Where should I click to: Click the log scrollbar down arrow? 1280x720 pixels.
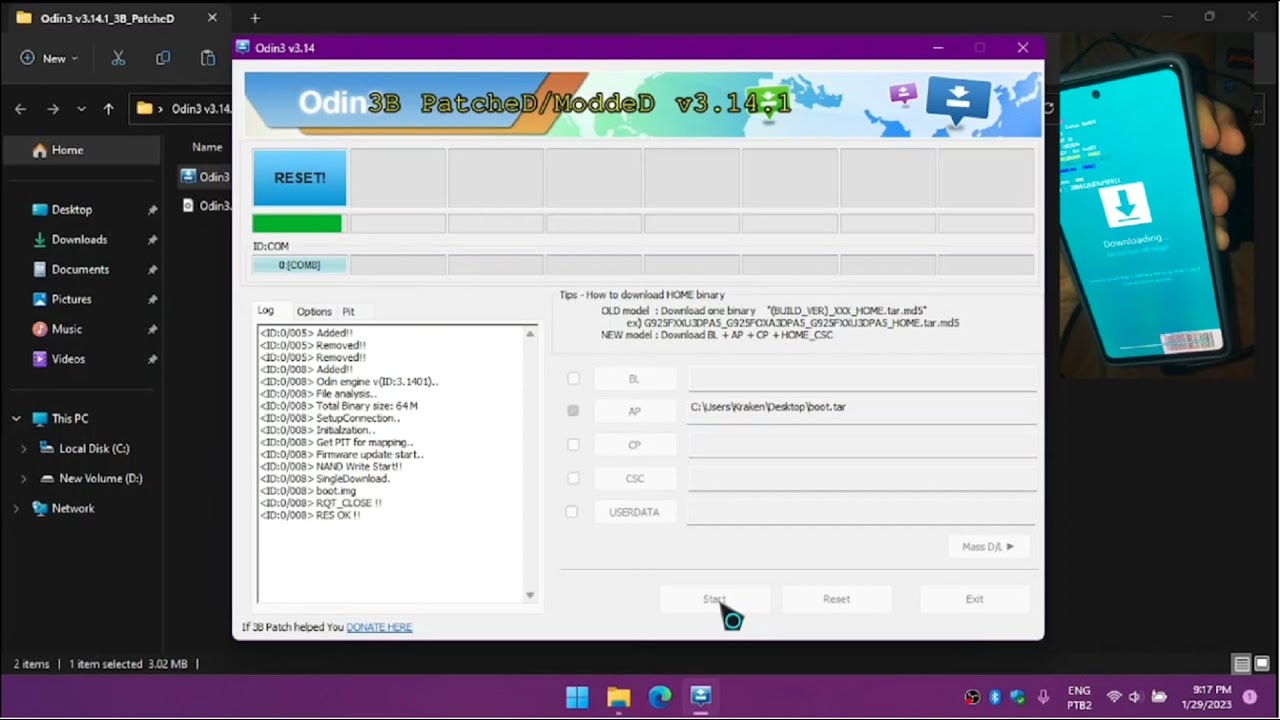530,595
